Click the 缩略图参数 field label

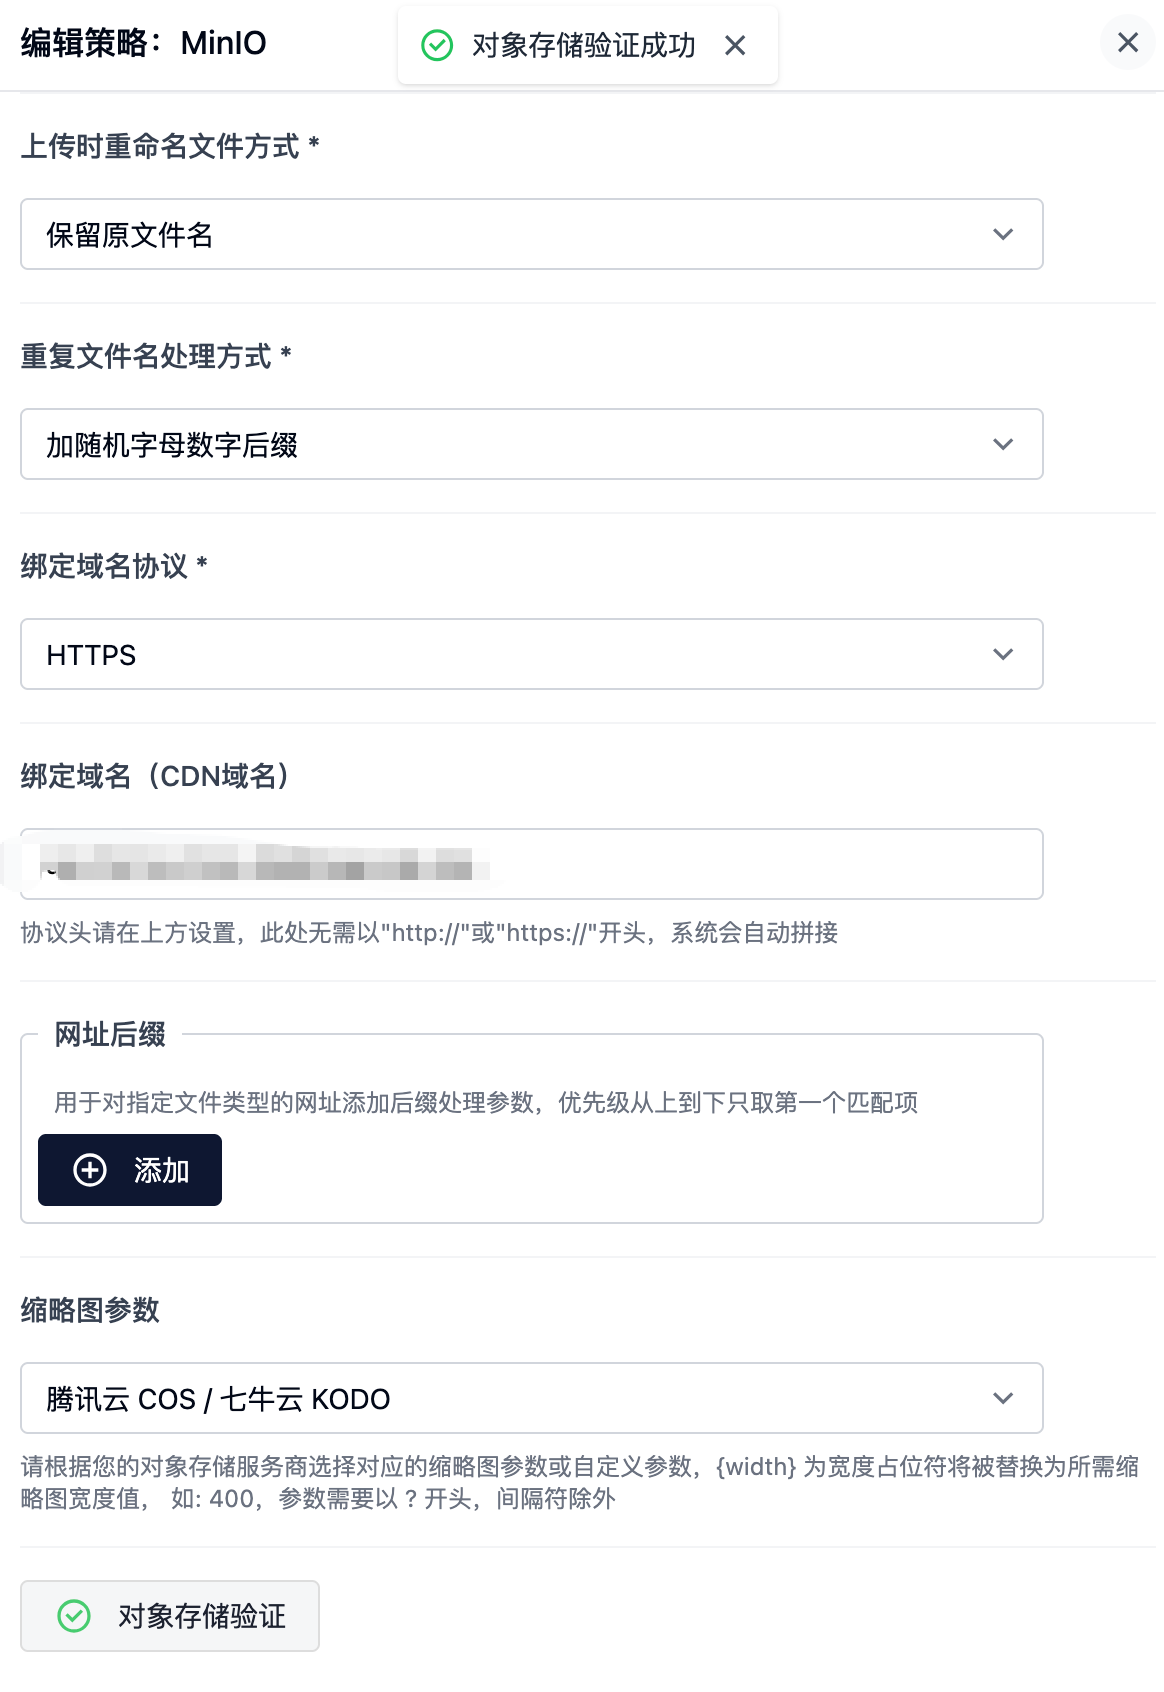tap(90, 1310)
